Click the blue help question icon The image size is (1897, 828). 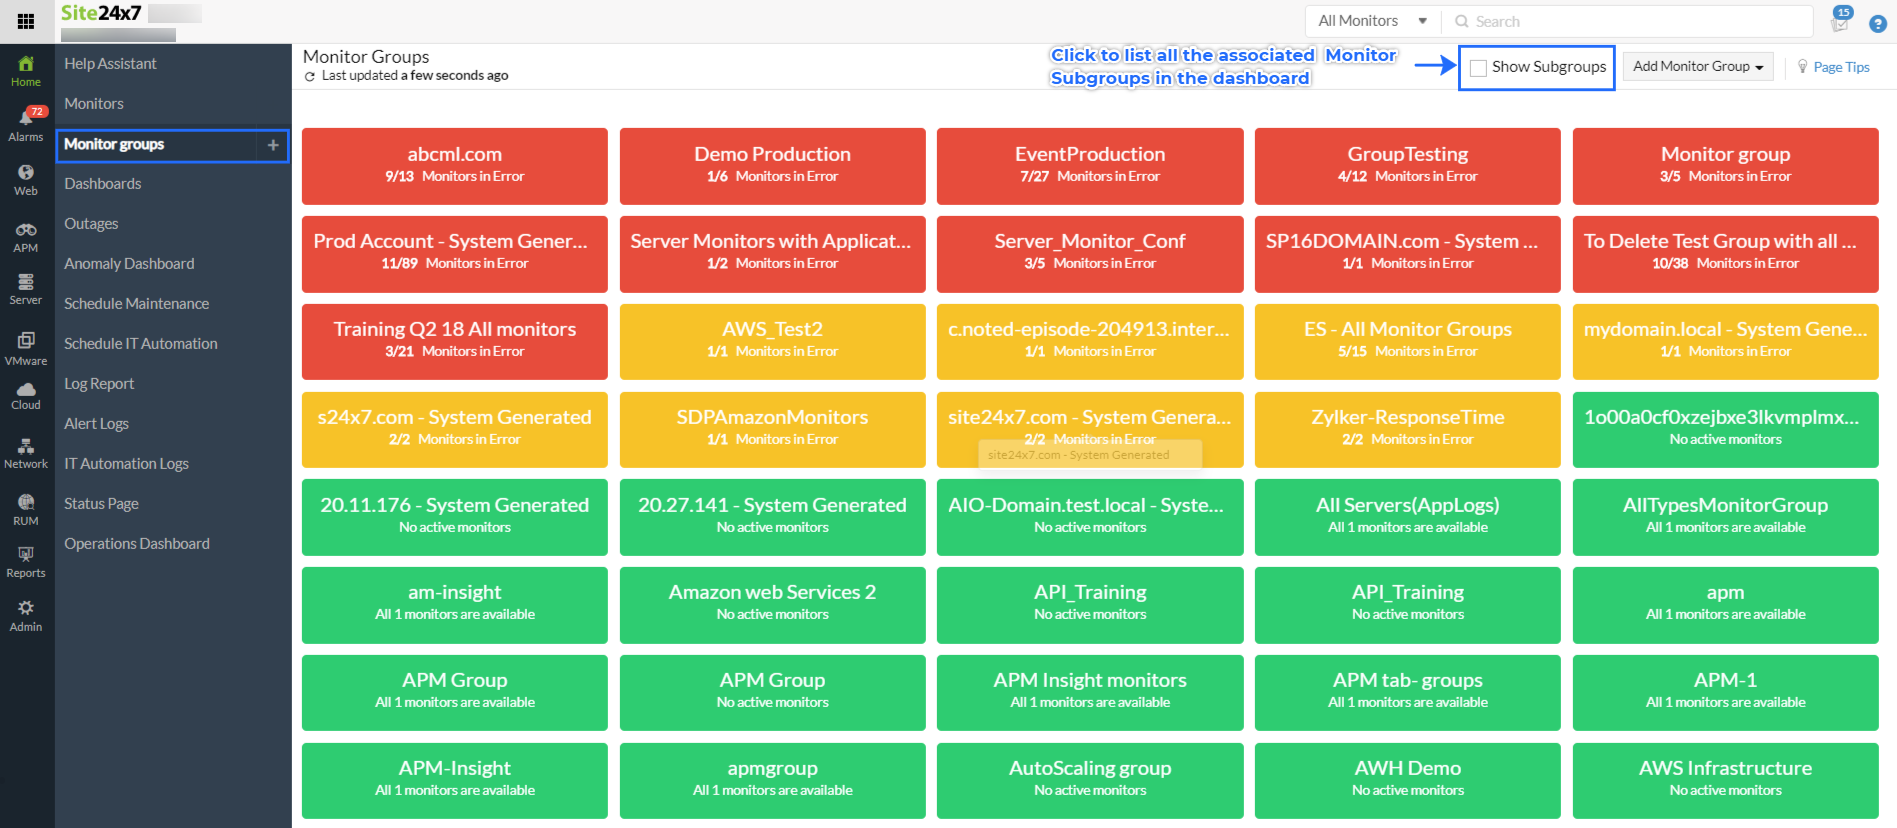1878,23
